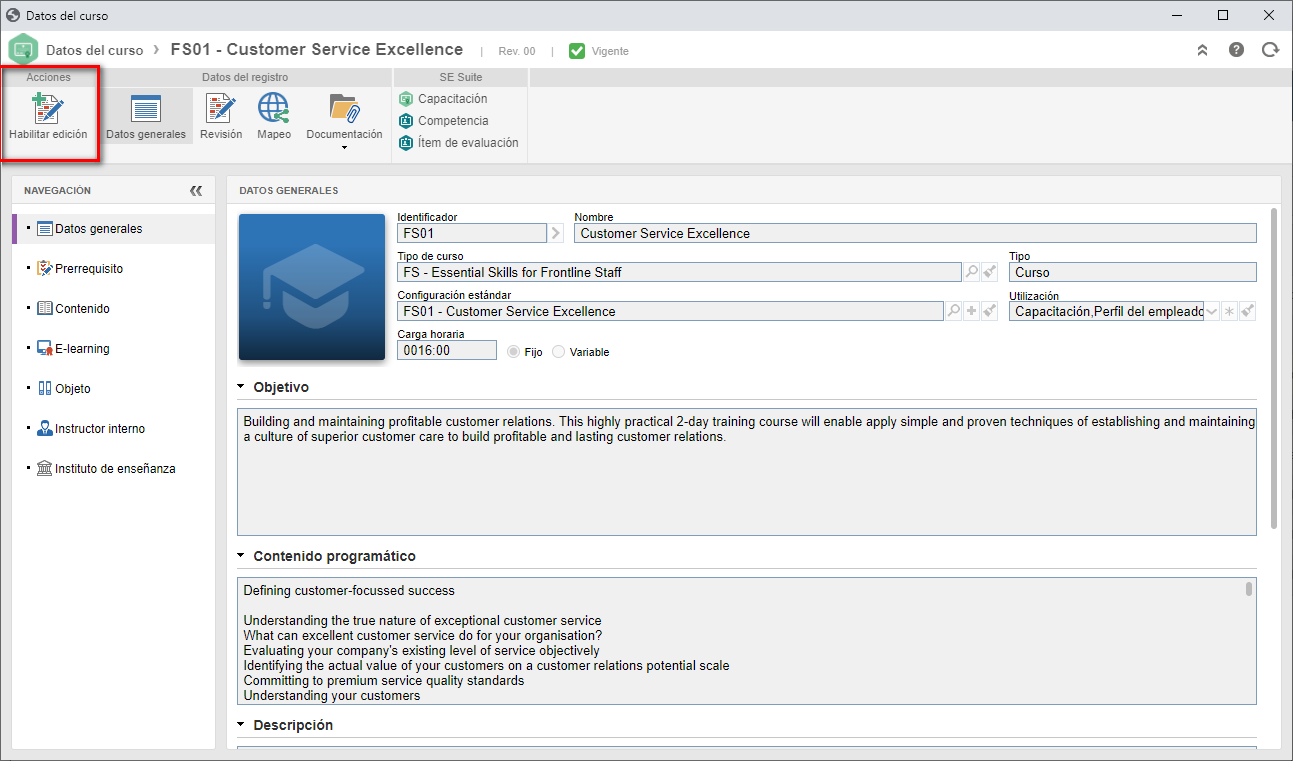Open the Documentación dropdown

(344, 121)
